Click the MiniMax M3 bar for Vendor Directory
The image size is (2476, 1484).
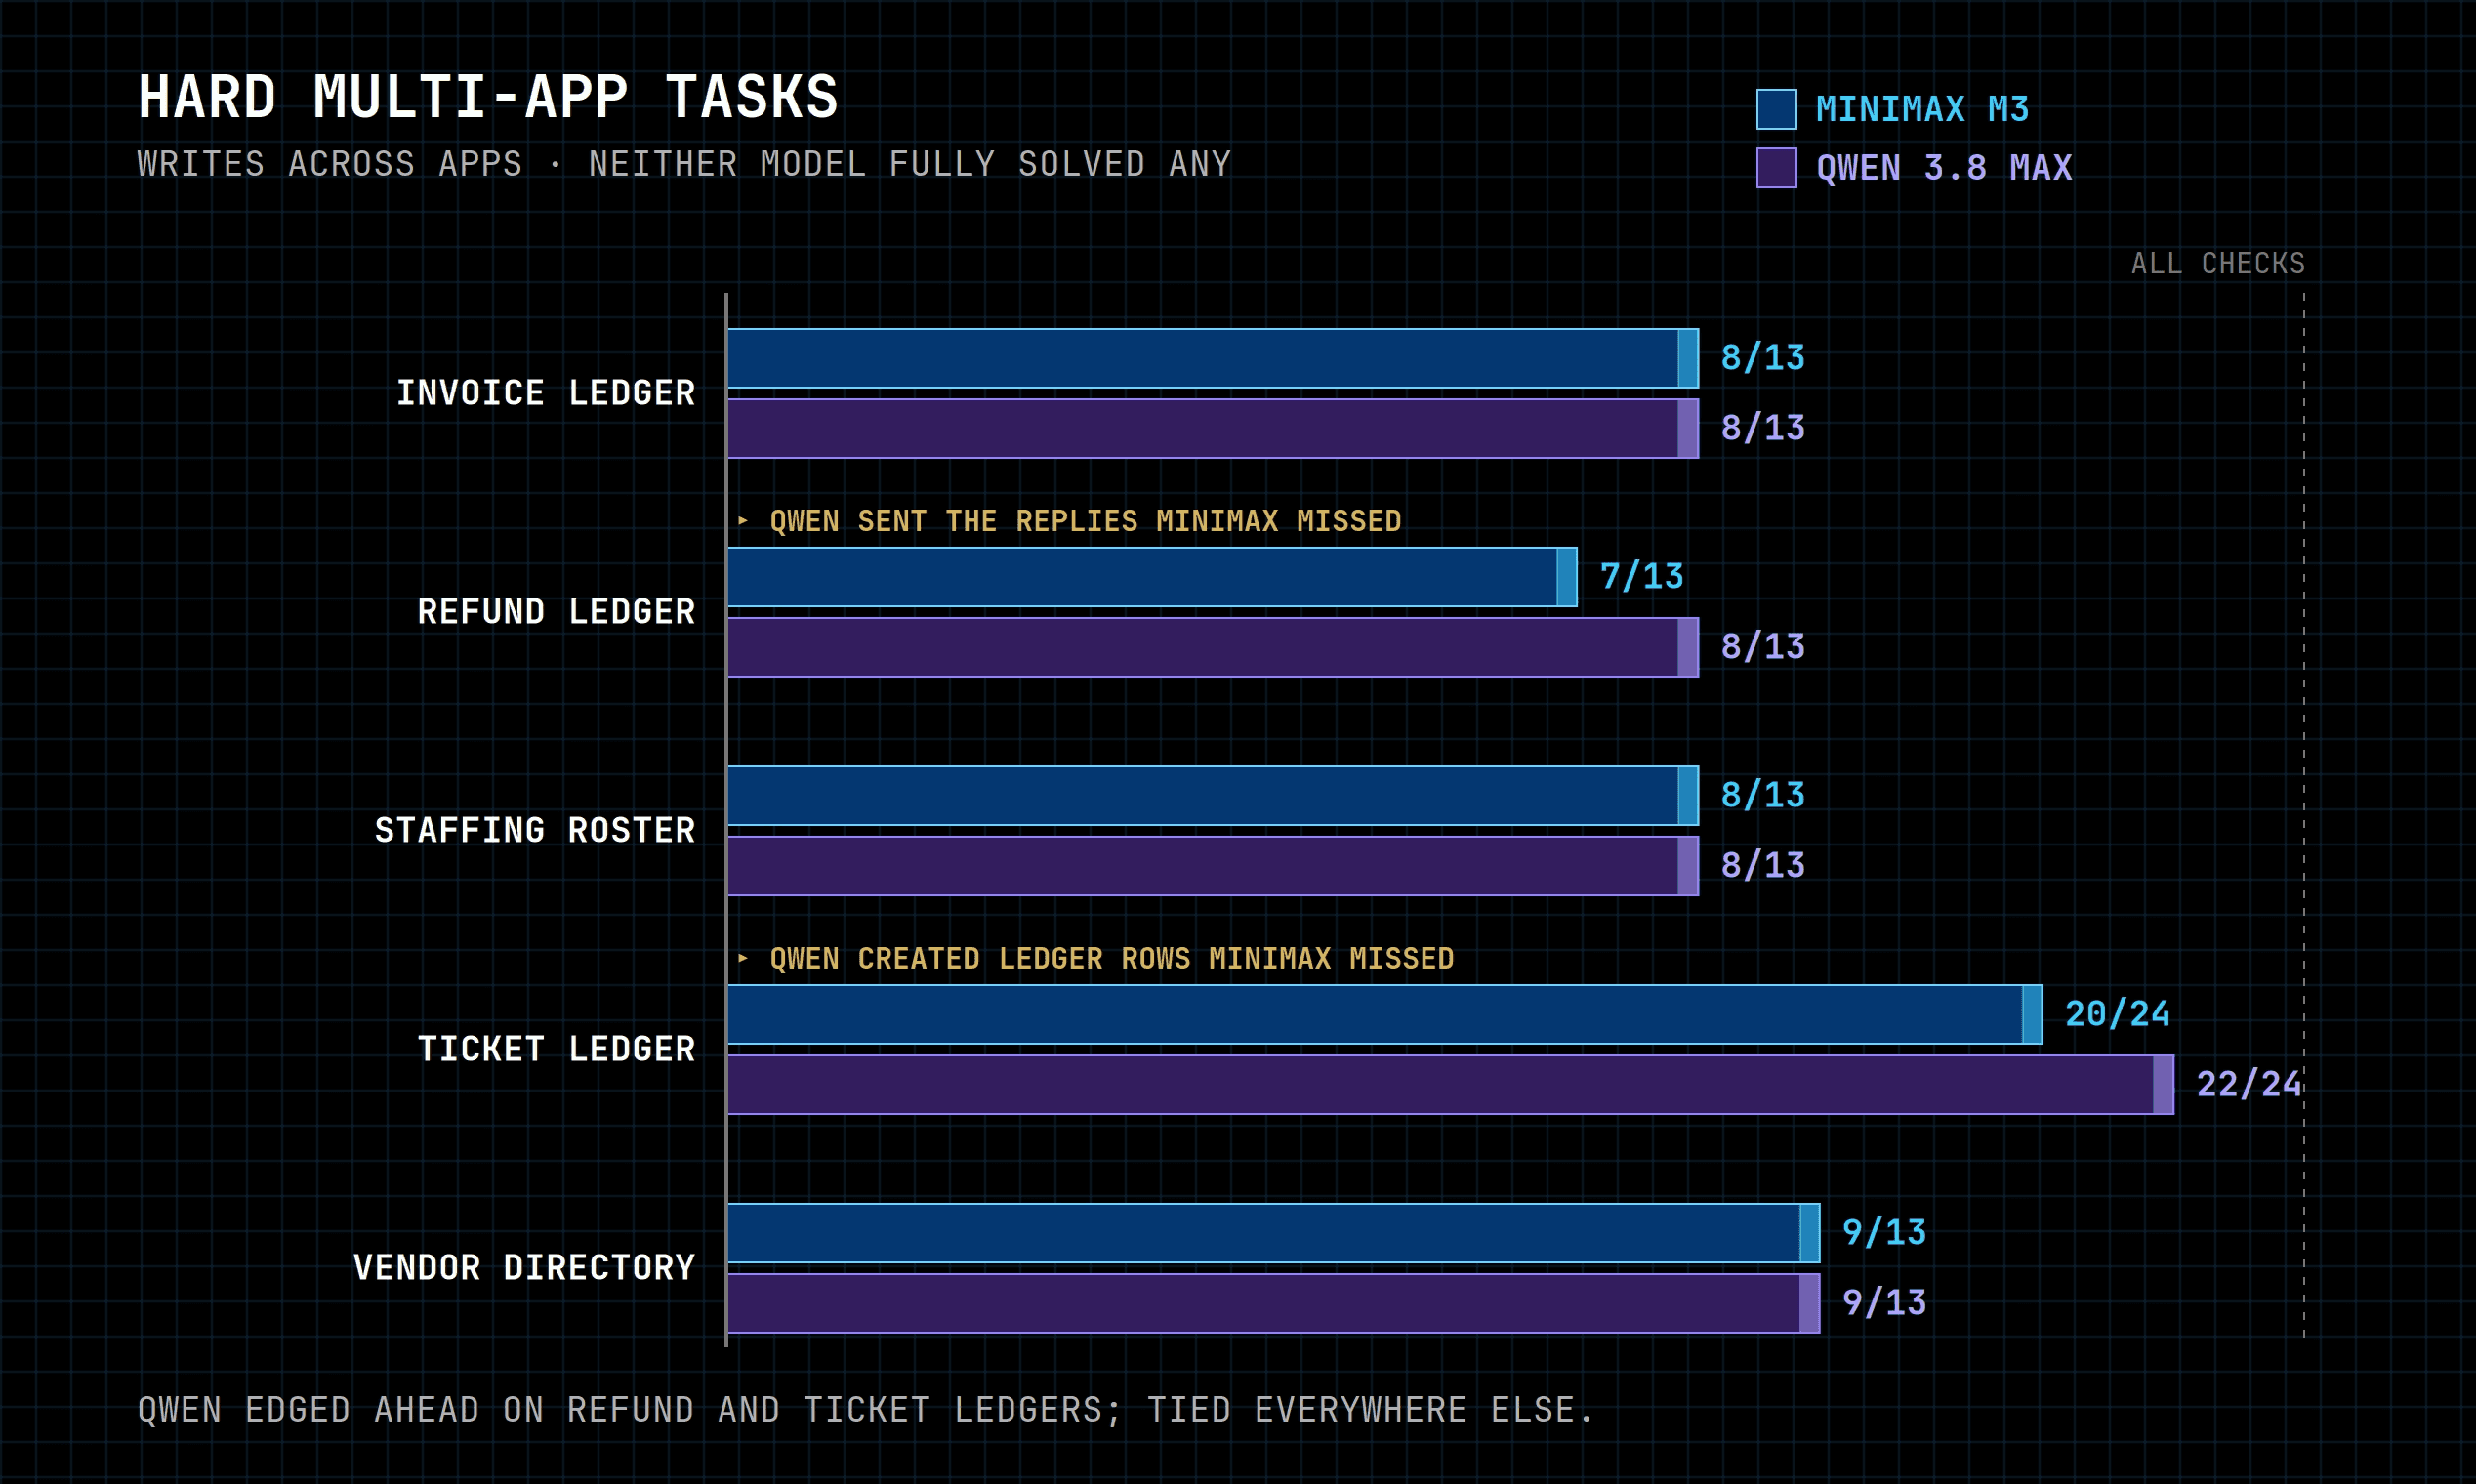point(1274,1233)
